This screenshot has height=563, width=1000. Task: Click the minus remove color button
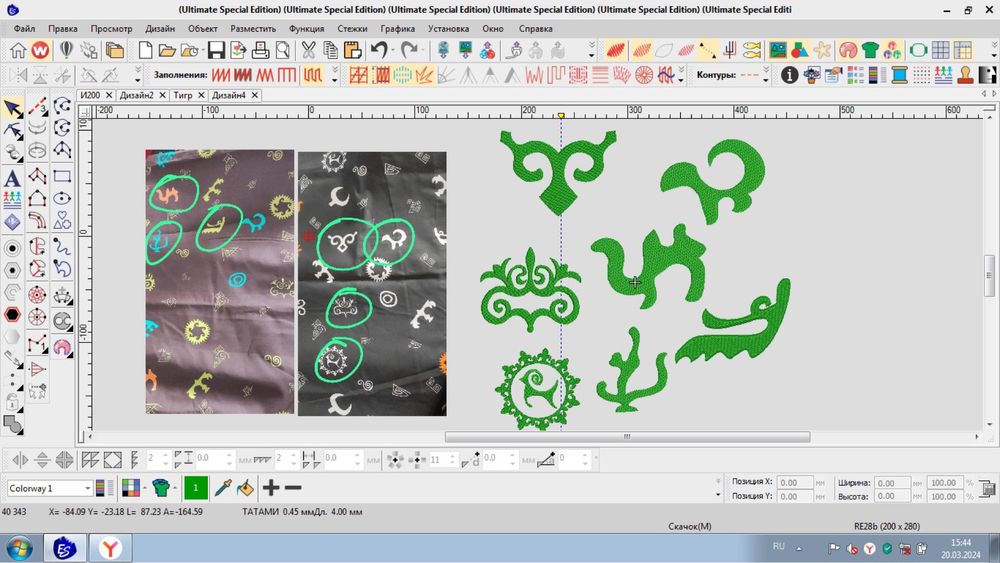(x=293, y=488)
